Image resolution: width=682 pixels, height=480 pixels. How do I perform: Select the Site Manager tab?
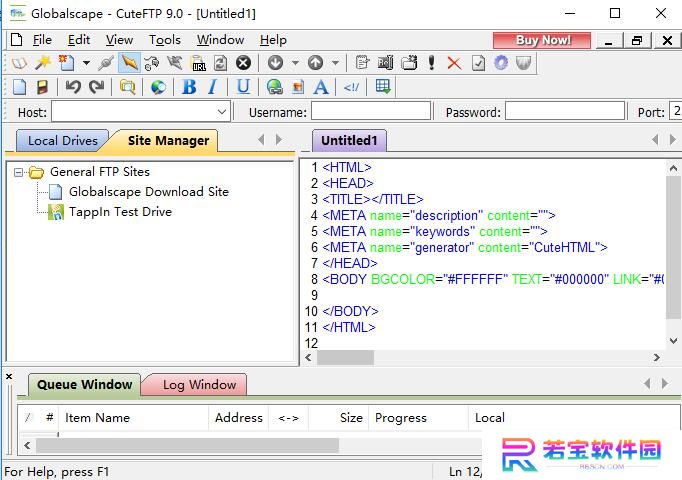click(x=168, y=140)
